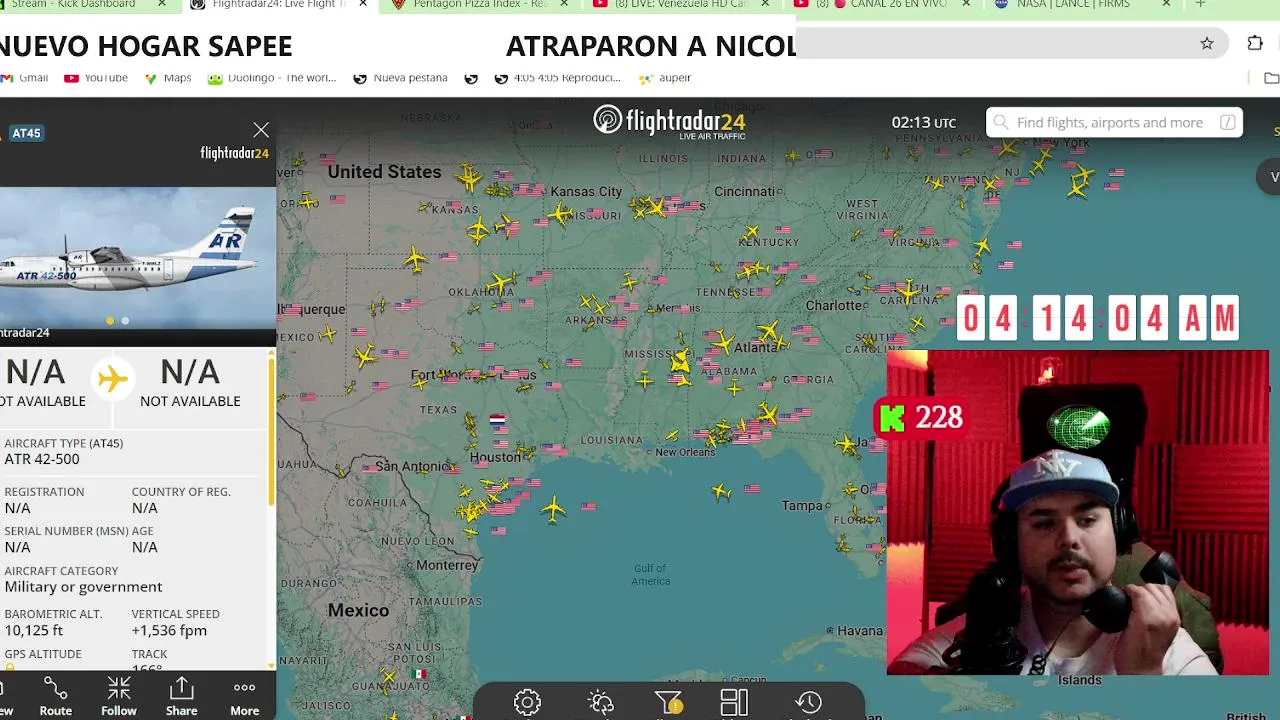Click the +1,536 fpm vertical speed value
1280x720 pixels.
[x=169, y=630]
